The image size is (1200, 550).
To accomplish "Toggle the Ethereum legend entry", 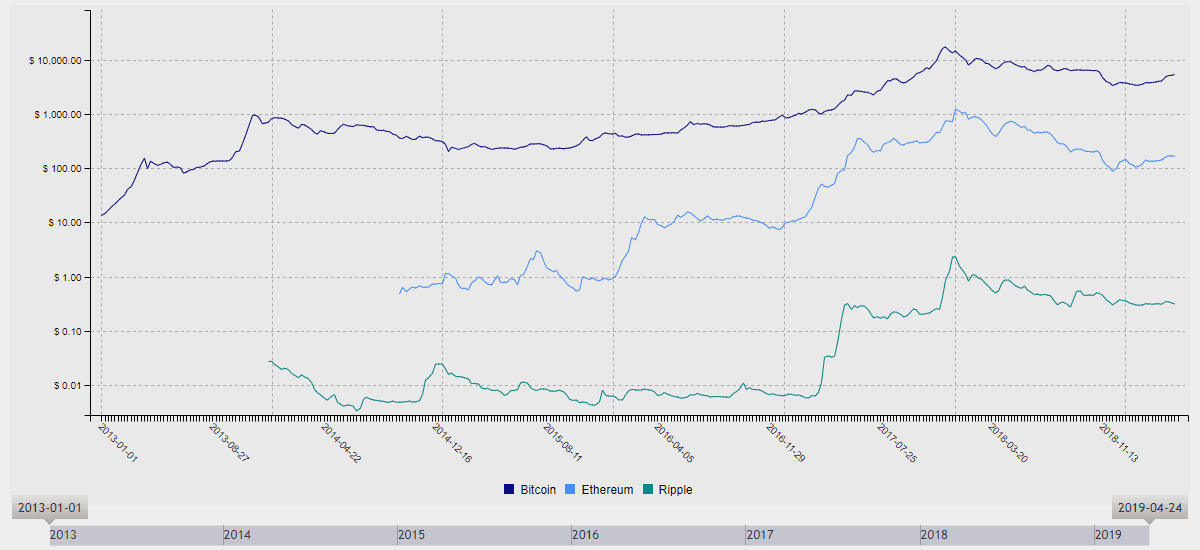I will click(600, 490).
